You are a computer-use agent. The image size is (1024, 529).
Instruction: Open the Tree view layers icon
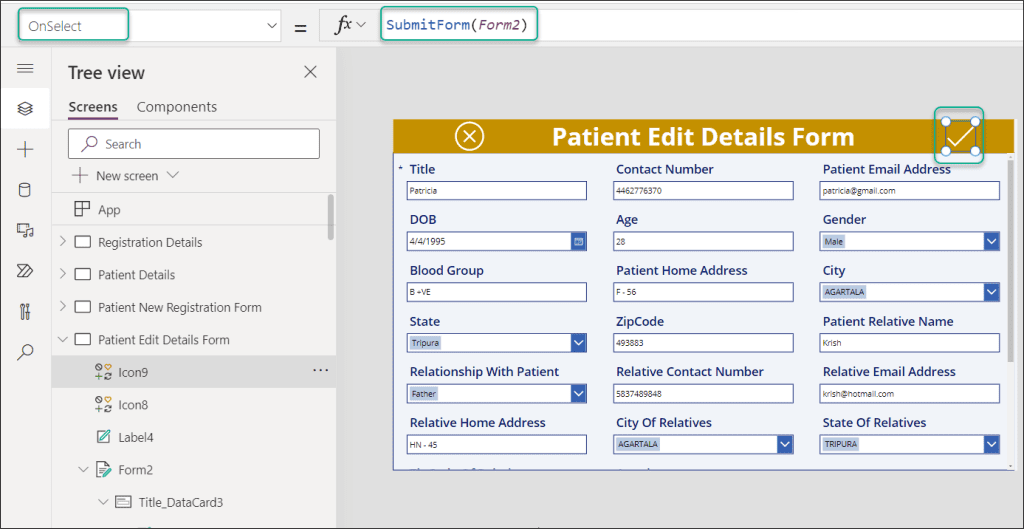click(25, 108)
